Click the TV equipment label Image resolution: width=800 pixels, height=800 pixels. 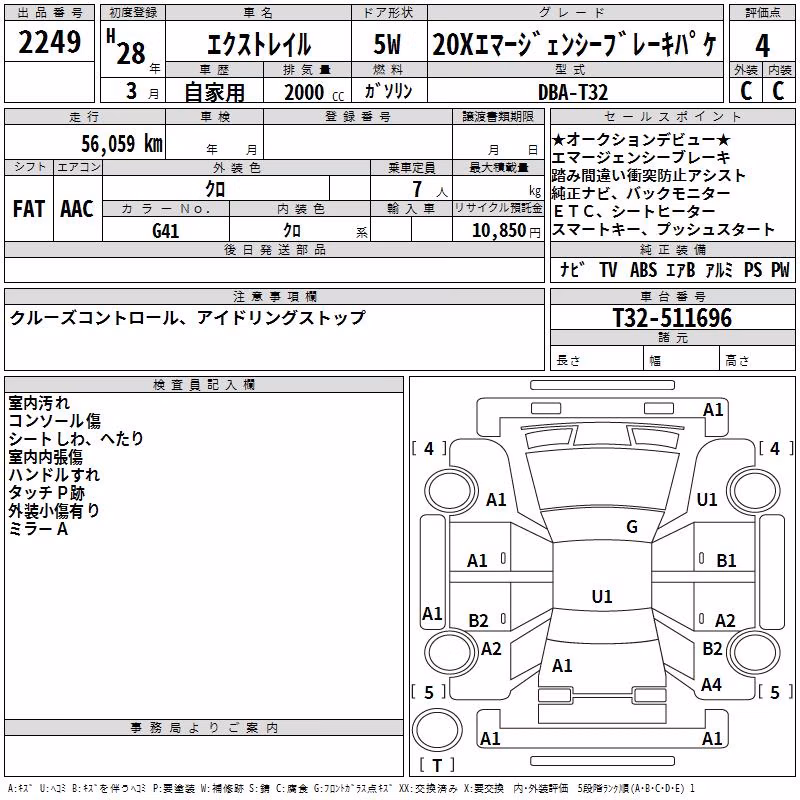pos(608,269)
